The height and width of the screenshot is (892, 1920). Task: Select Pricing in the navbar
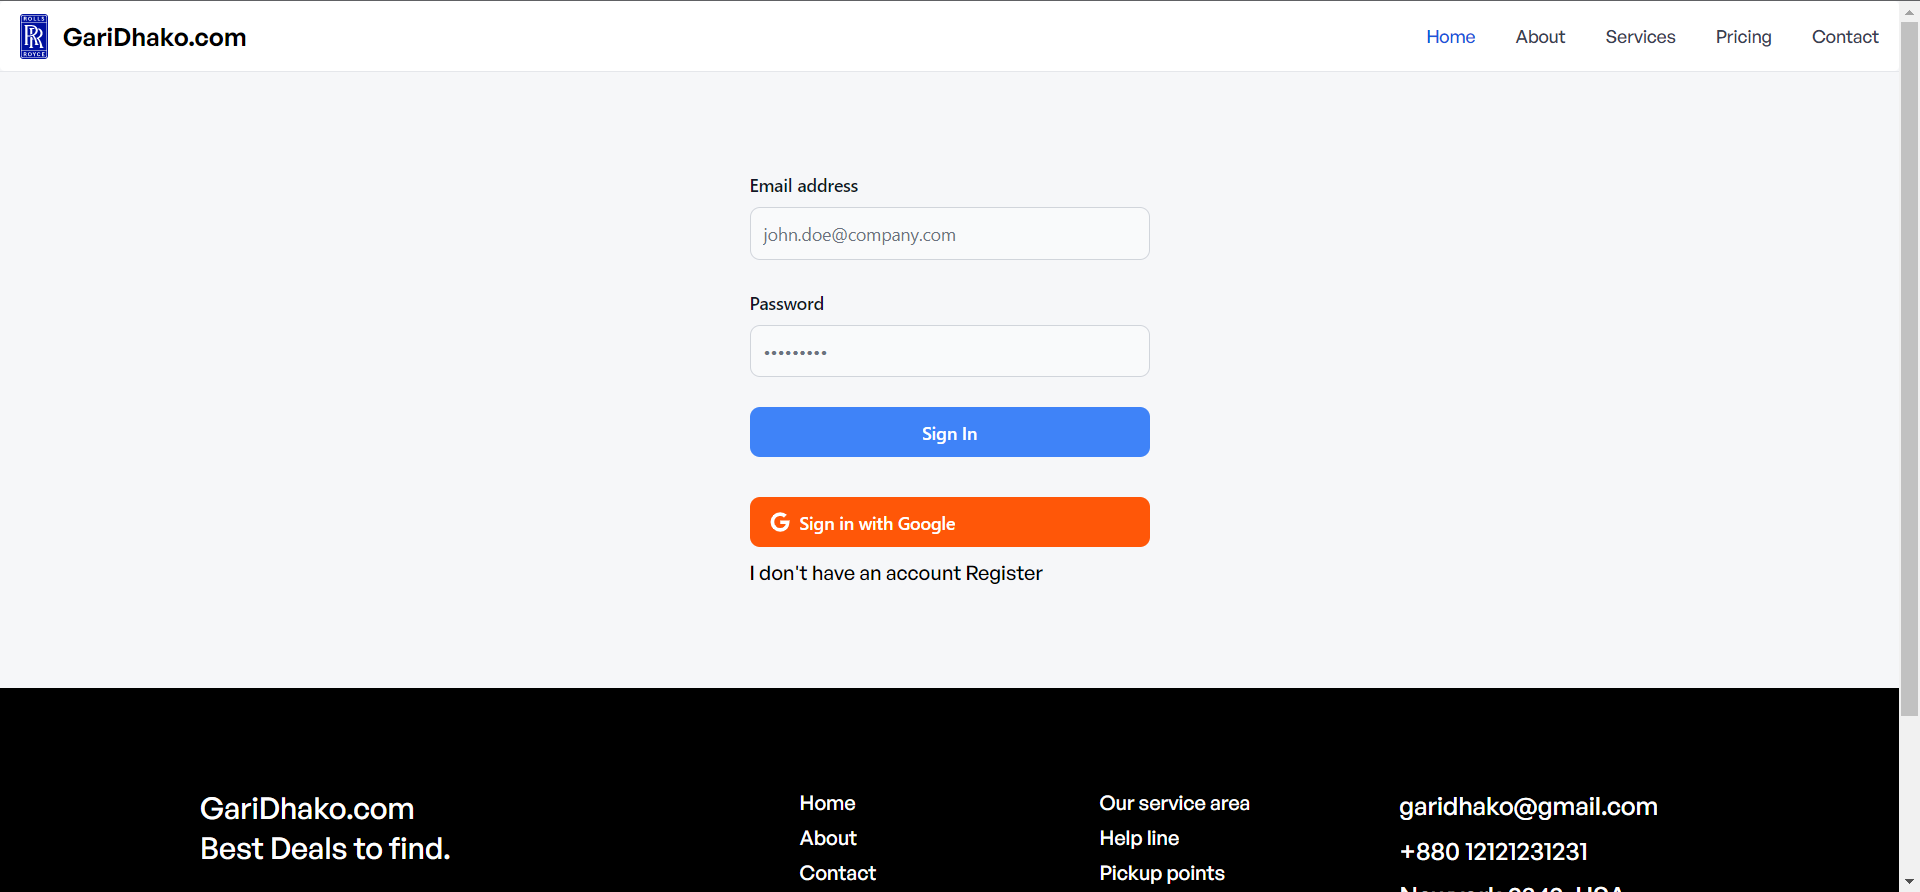coord(1743,37)
